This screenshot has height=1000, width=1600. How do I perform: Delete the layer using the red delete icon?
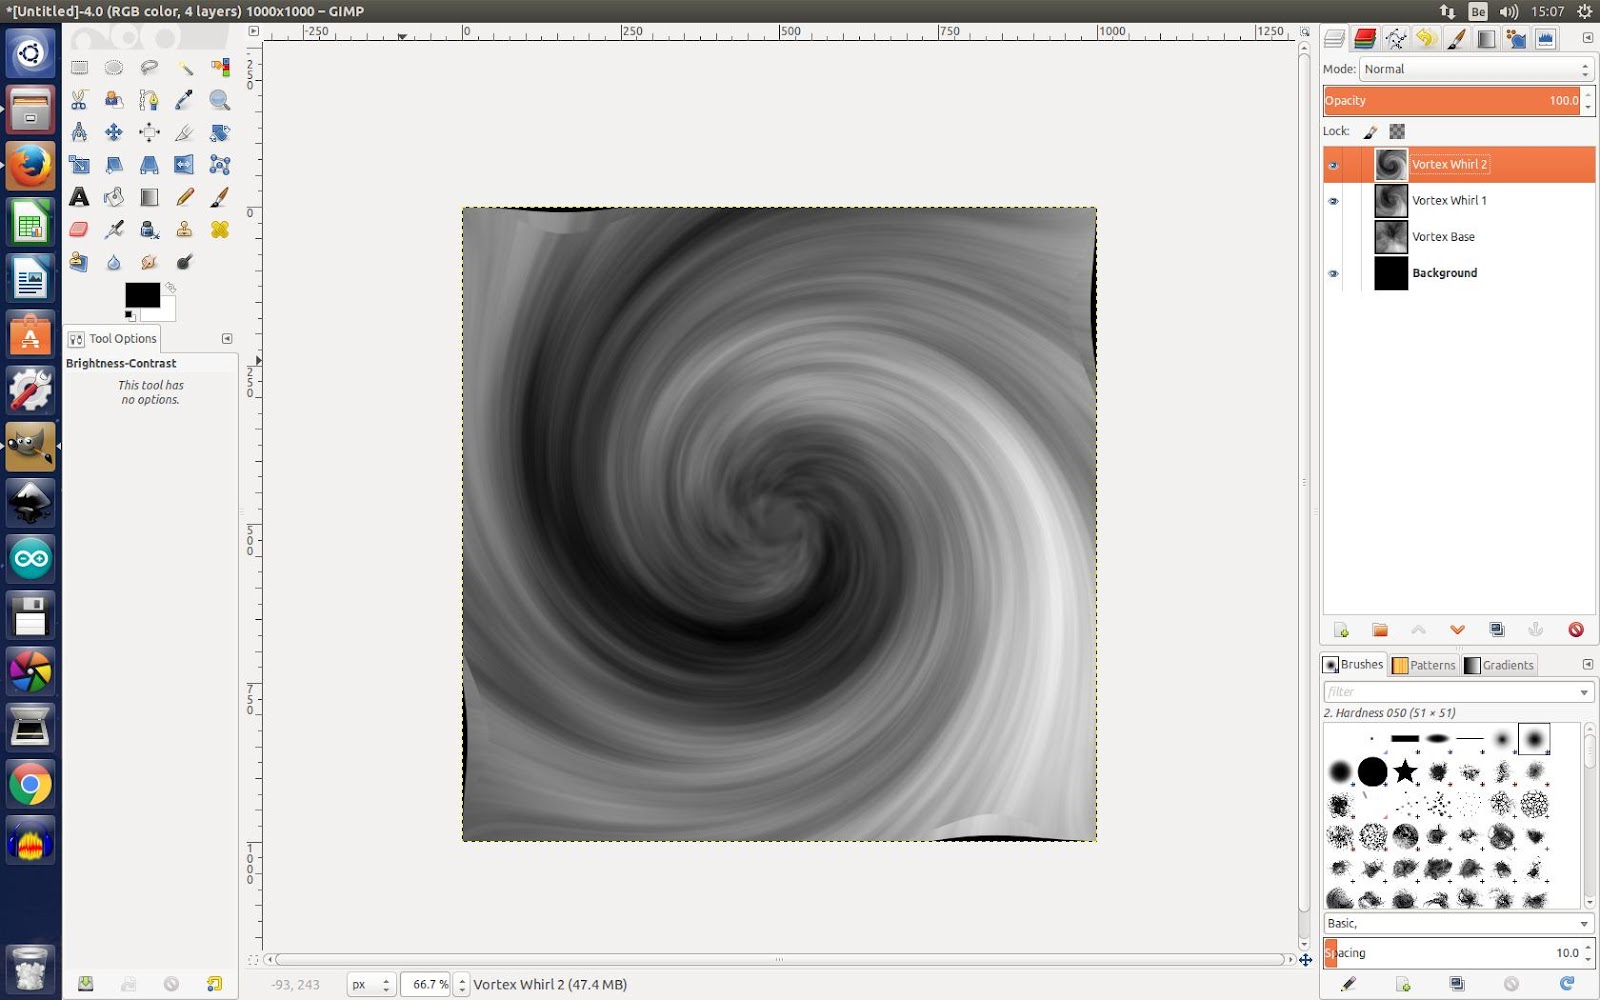(x=1577, y=630)
